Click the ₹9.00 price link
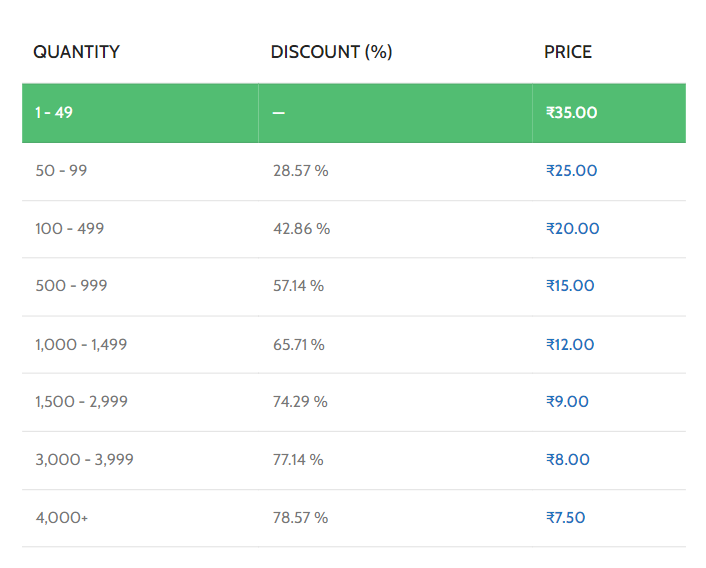706x568 pixels. (x=567, y=401)
